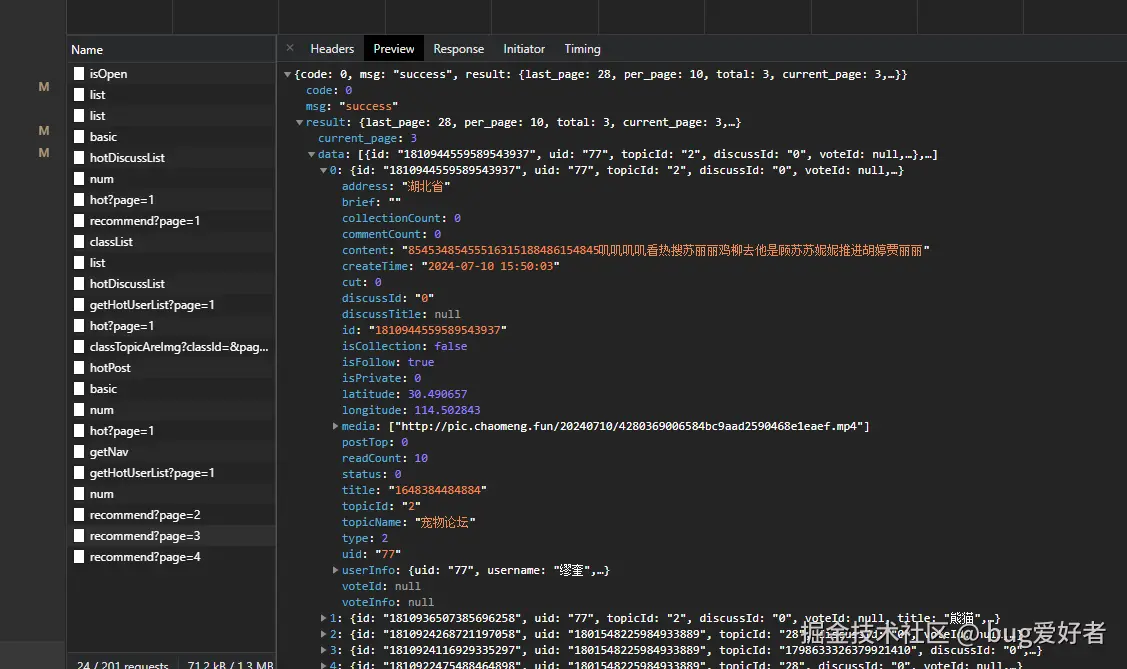Viewport: 1127px width, 669px height.
Task: Switch to the Headers tab
Action: (332, 49)
